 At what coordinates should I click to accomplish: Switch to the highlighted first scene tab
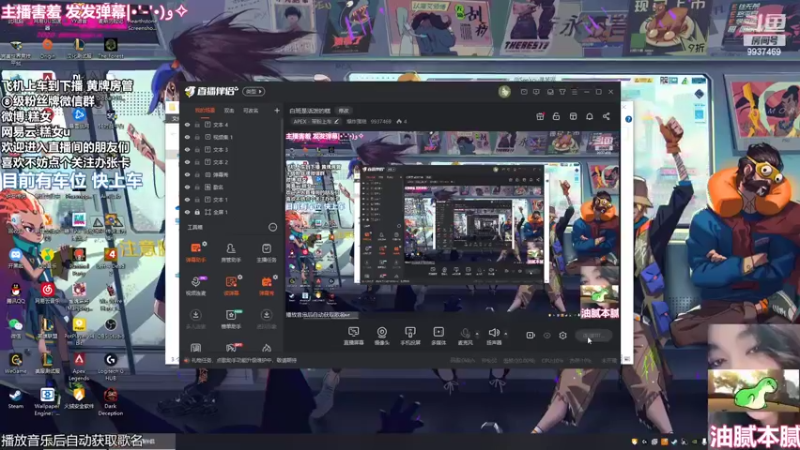tap(205, 110)
